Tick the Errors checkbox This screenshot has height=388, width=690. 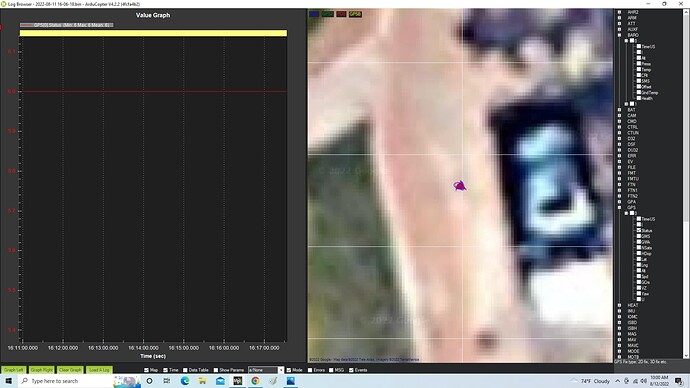310,370
